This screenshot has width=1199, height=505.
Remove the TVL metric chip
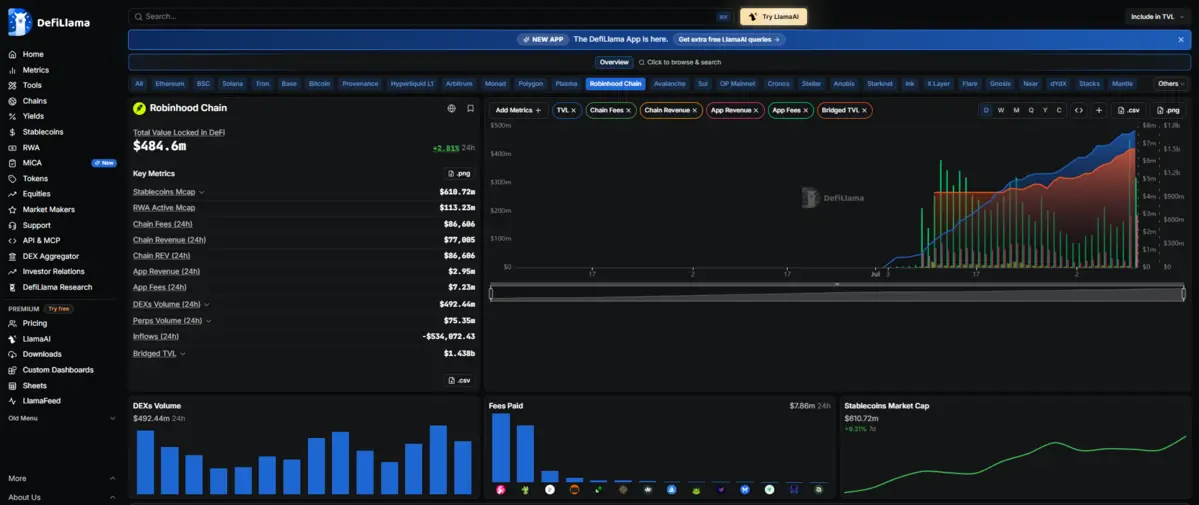coord(574,111)
